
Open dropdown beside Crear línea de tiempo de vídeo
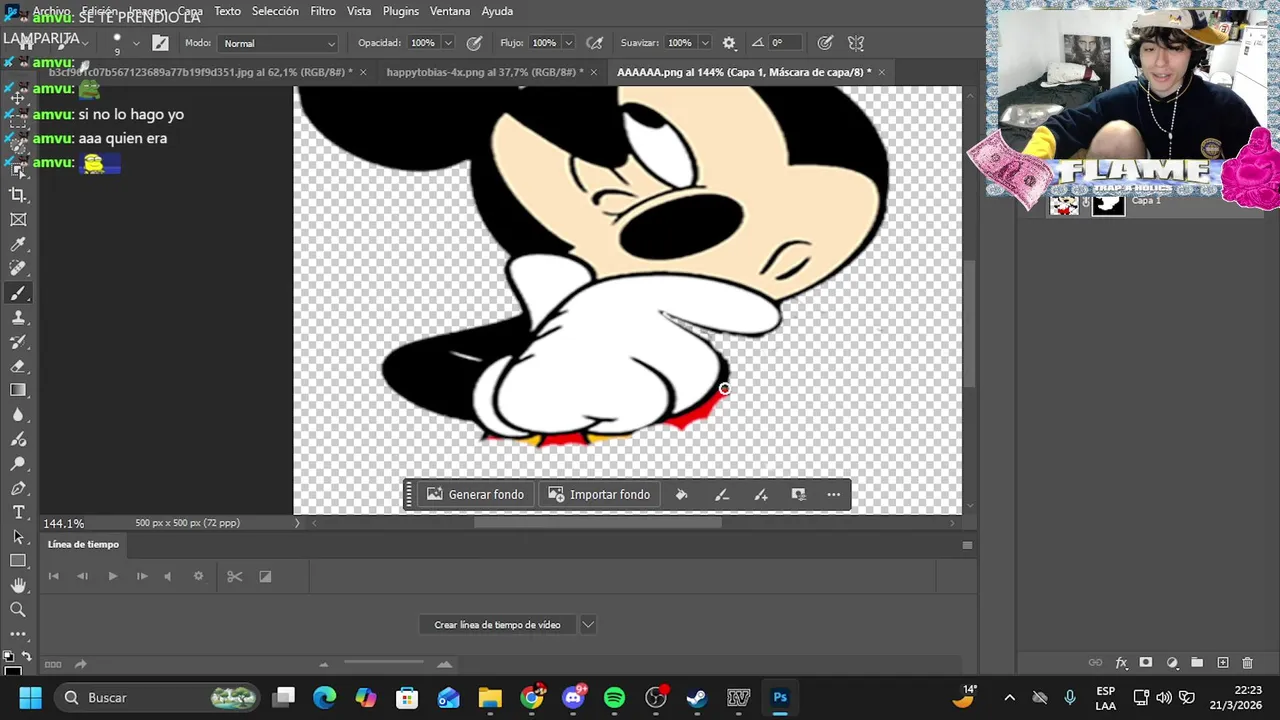click(x=588, y=625)
